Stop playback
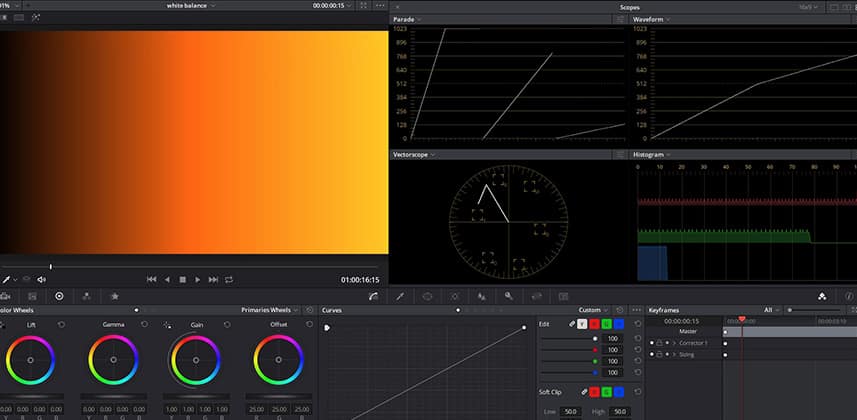857x420 pixels. 183,279
